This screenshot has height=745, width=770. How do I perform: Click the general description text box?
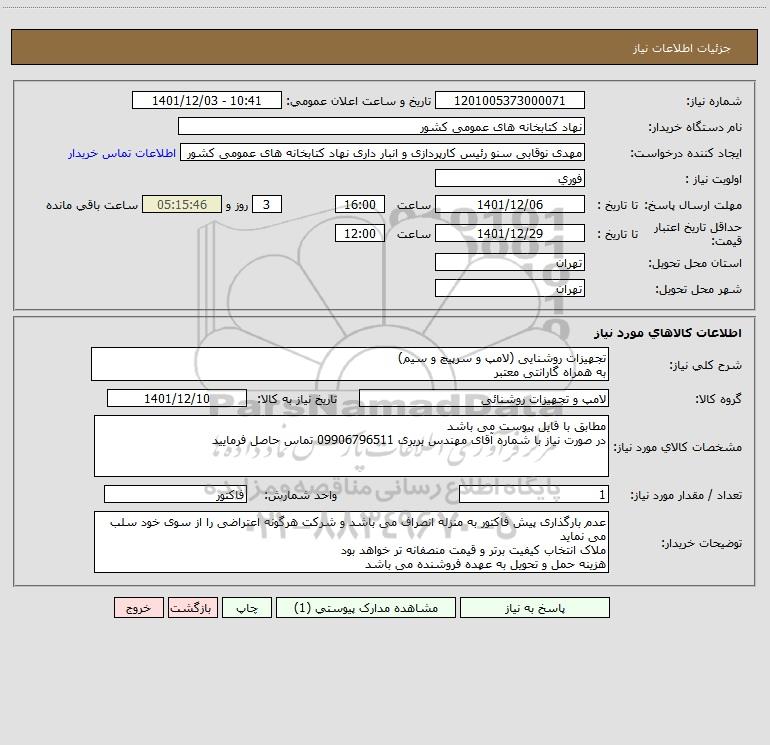click(350, 364)
